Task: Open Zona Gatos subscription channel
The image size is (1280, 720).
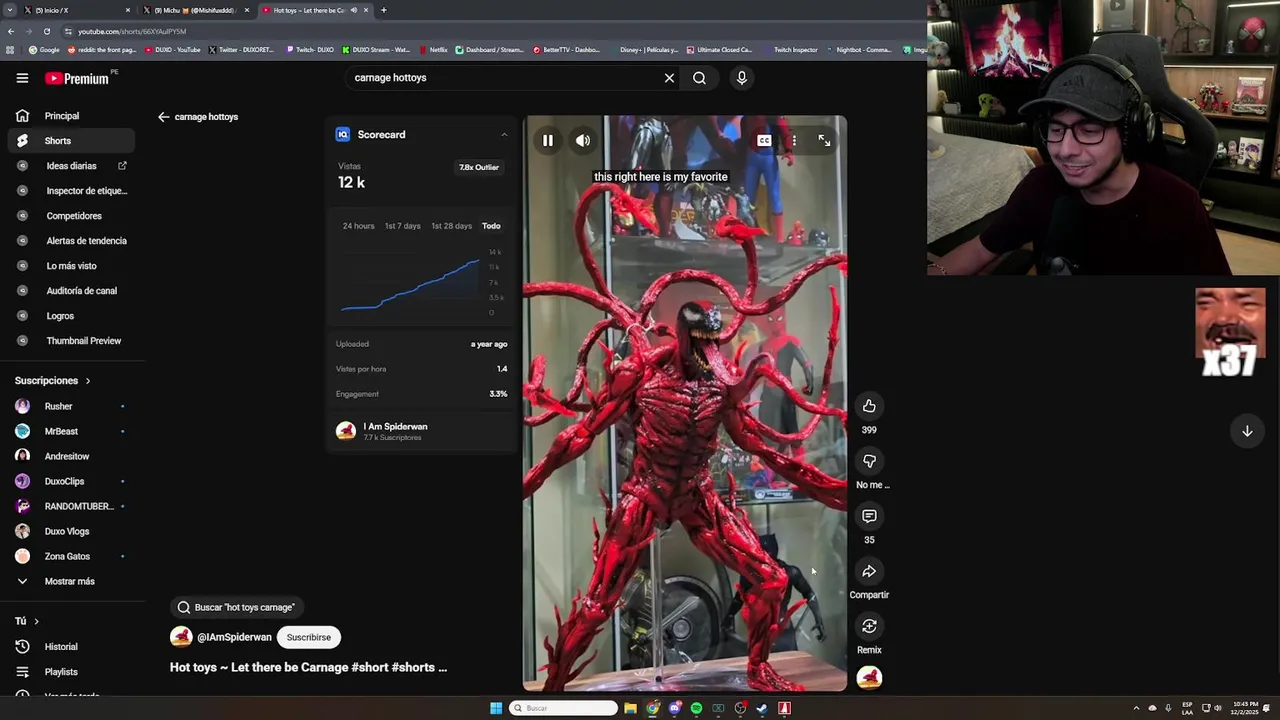Action: pyautogui.click(x=71, y=556)
